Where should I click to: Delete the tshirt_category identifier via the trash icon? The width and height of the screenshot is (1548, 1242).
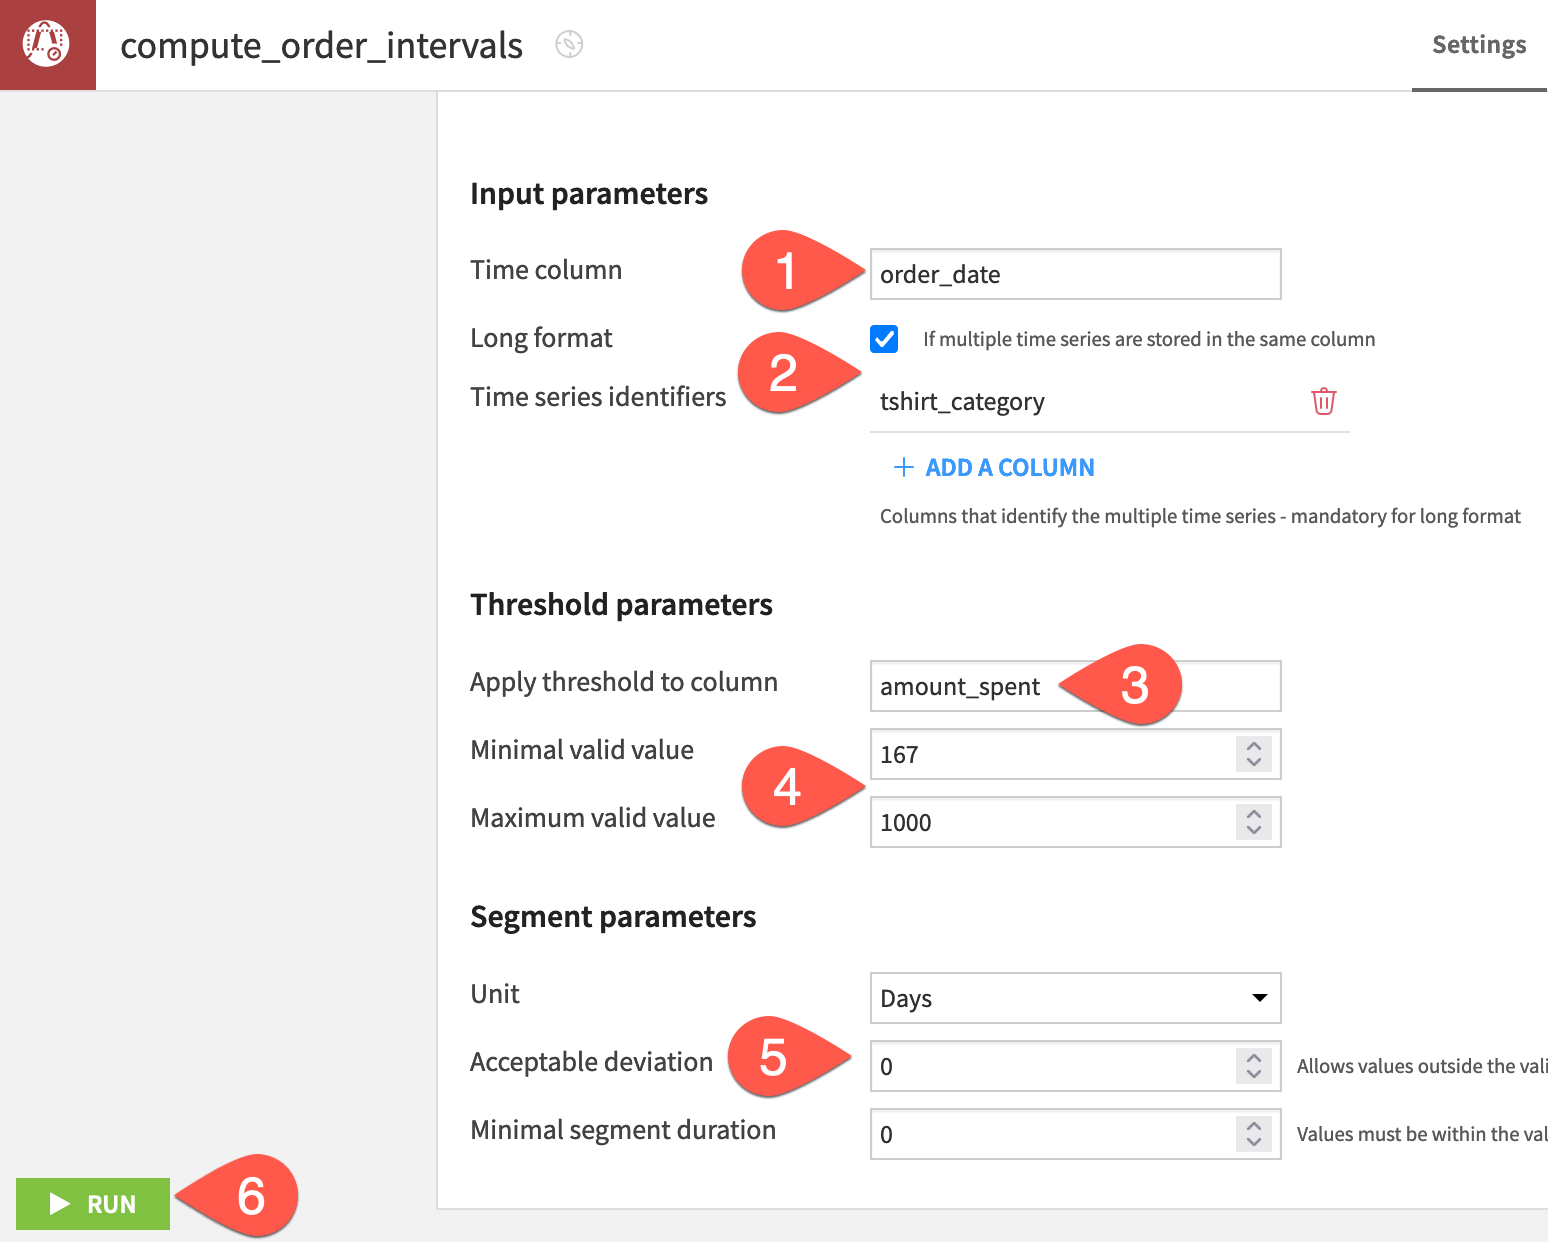click(x=1323, y=401)
